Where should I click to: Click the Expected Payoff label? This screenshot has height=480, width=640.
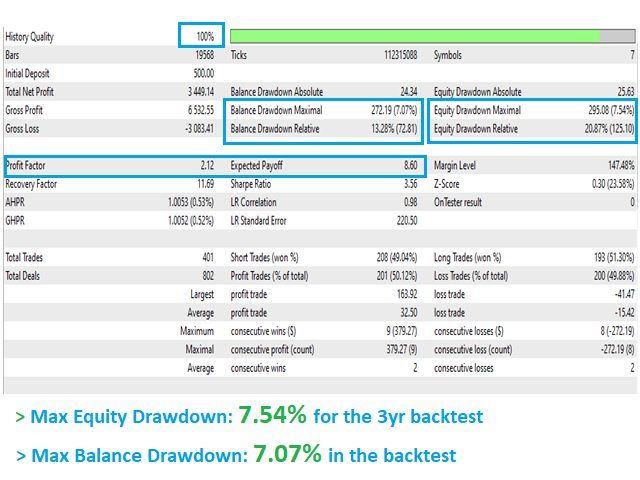click(x=256, y=165)
